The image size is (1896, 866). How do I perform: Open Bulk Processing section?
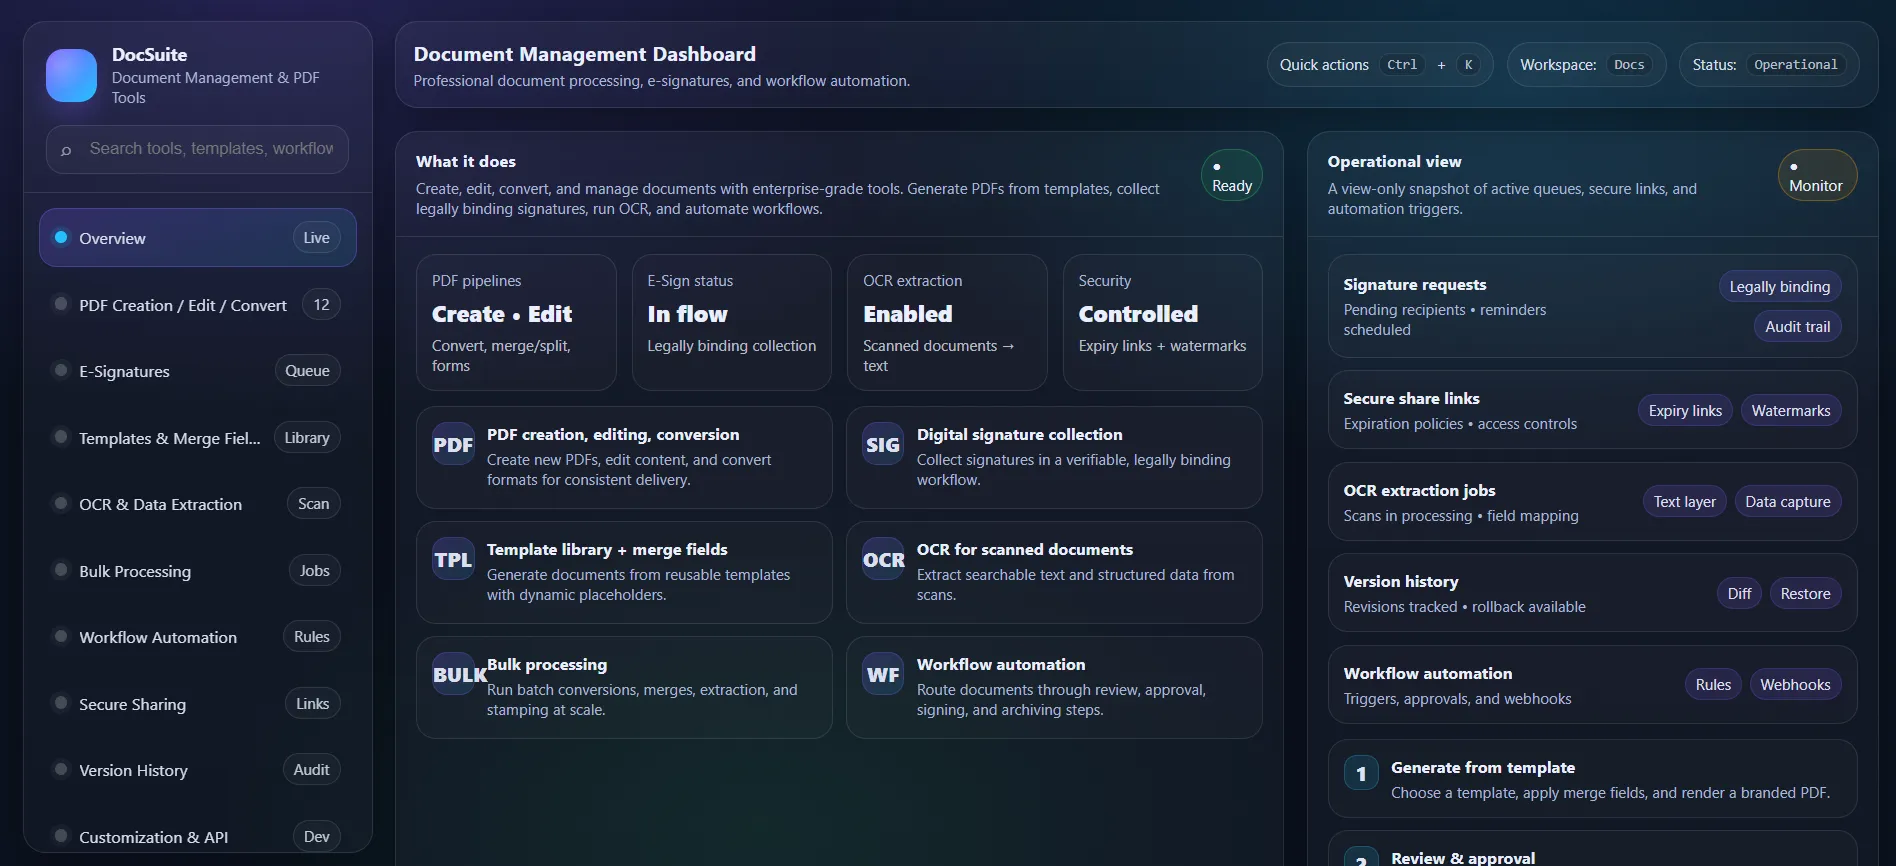(x=198, y=571)
